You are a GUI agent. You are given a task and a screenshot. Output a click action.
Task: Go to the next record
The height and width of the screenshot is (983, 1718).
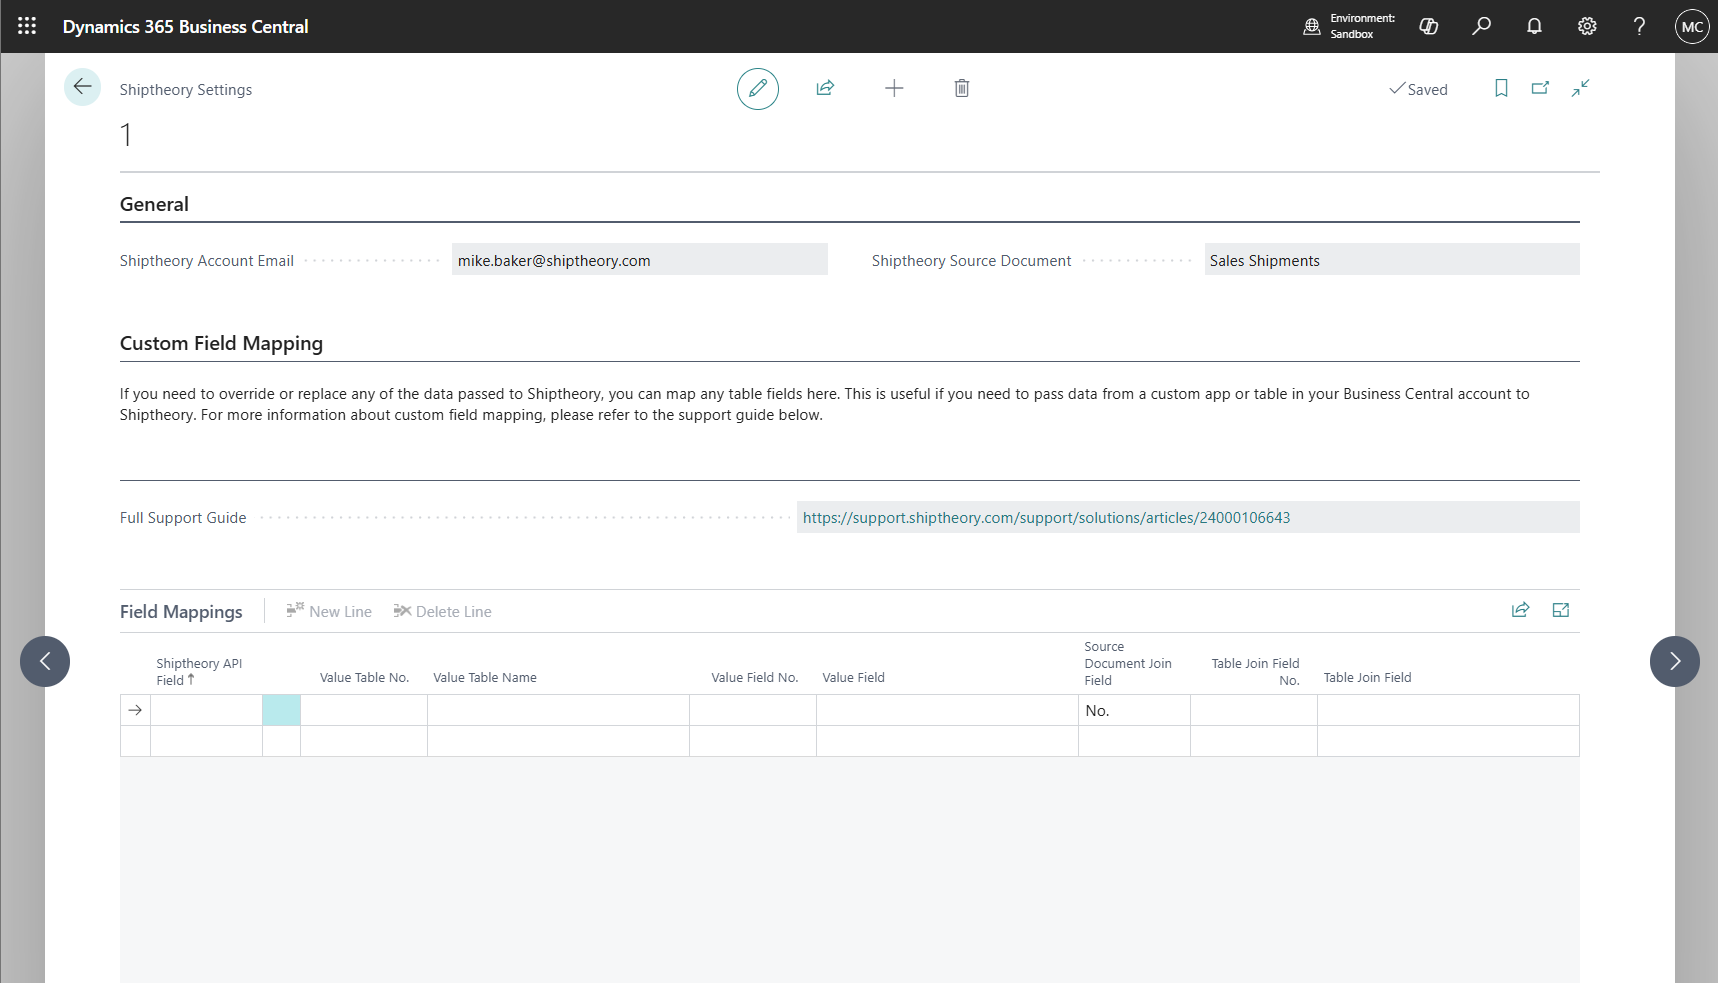tap(1675, 661)
